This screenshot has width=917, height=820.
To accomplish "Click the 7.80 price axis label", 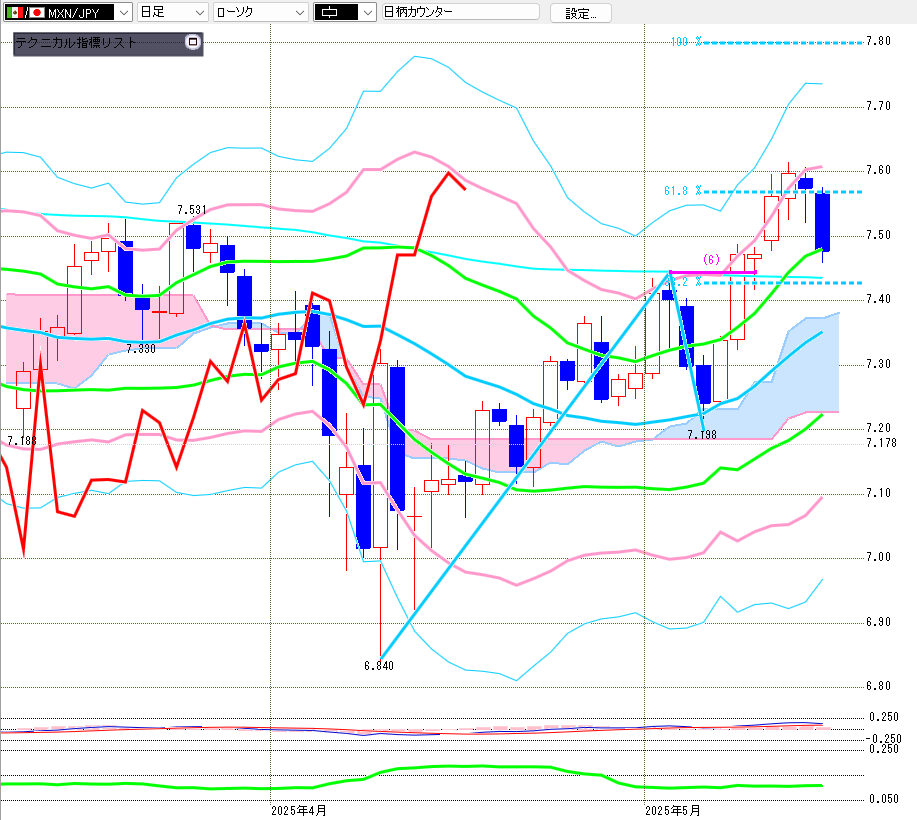I will coord(878,41).
